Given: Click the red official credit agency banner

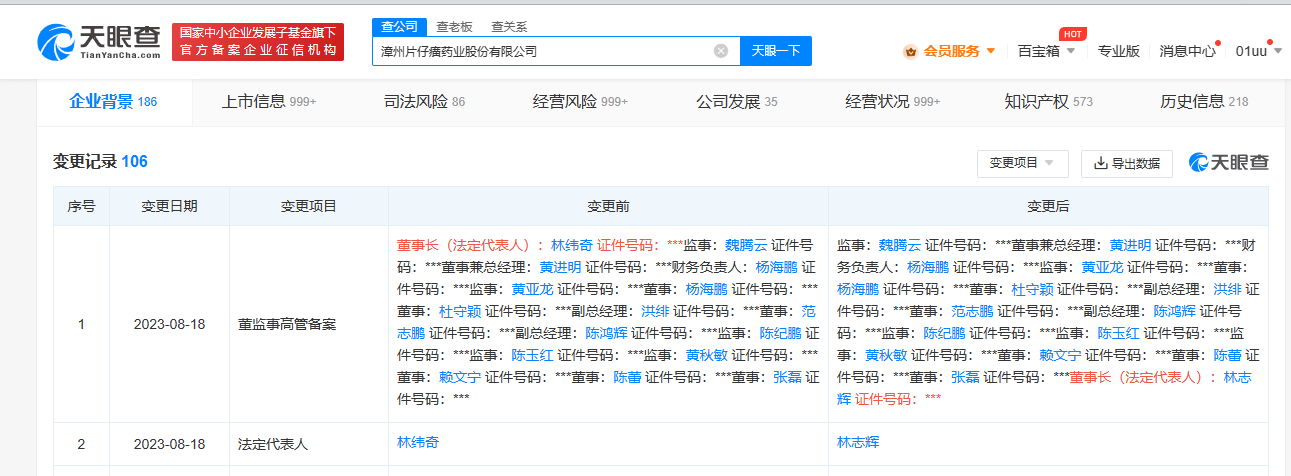Looking at the screenshot, I should pos(257,42).
